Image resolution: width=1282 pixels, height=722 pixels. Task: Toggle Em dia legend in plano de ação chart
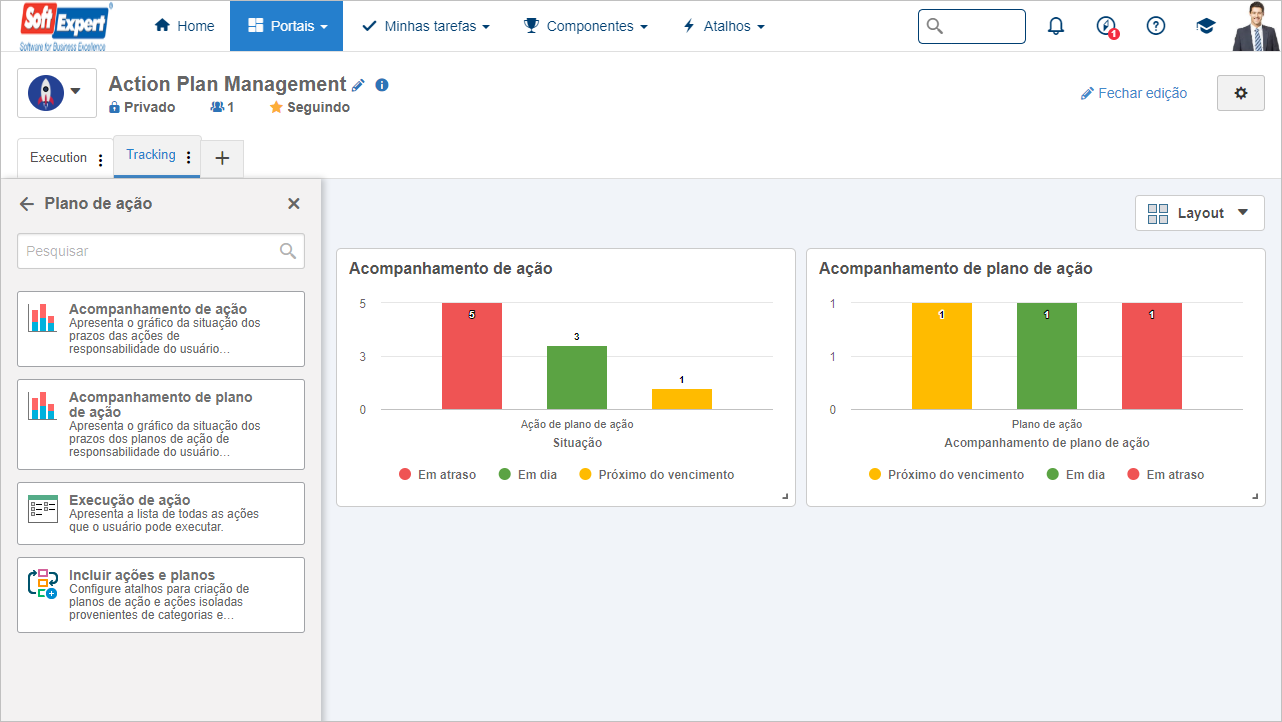tap(1076, 475)
